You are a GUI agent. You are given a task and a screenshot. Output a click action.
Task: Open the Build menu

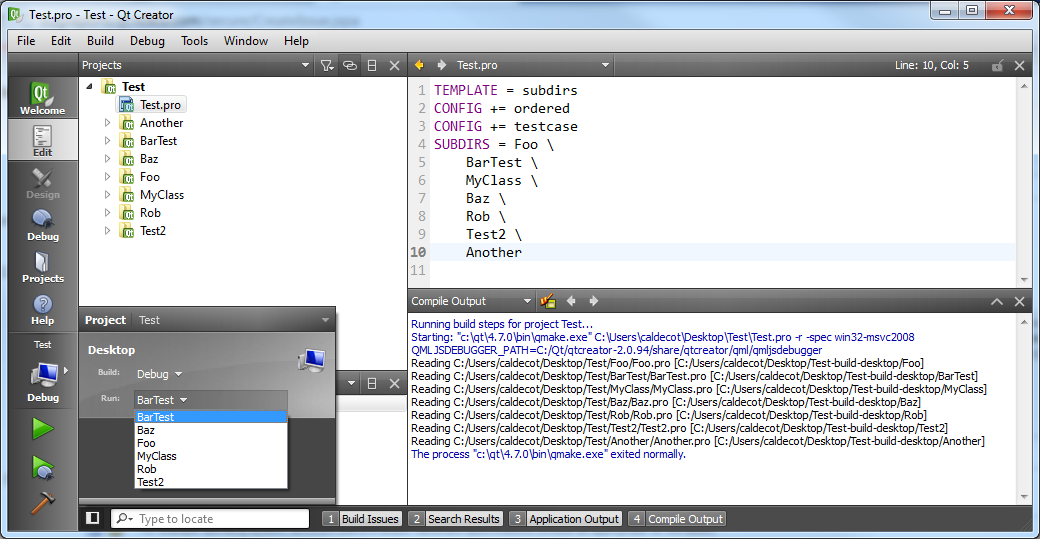tap(100, 41)
